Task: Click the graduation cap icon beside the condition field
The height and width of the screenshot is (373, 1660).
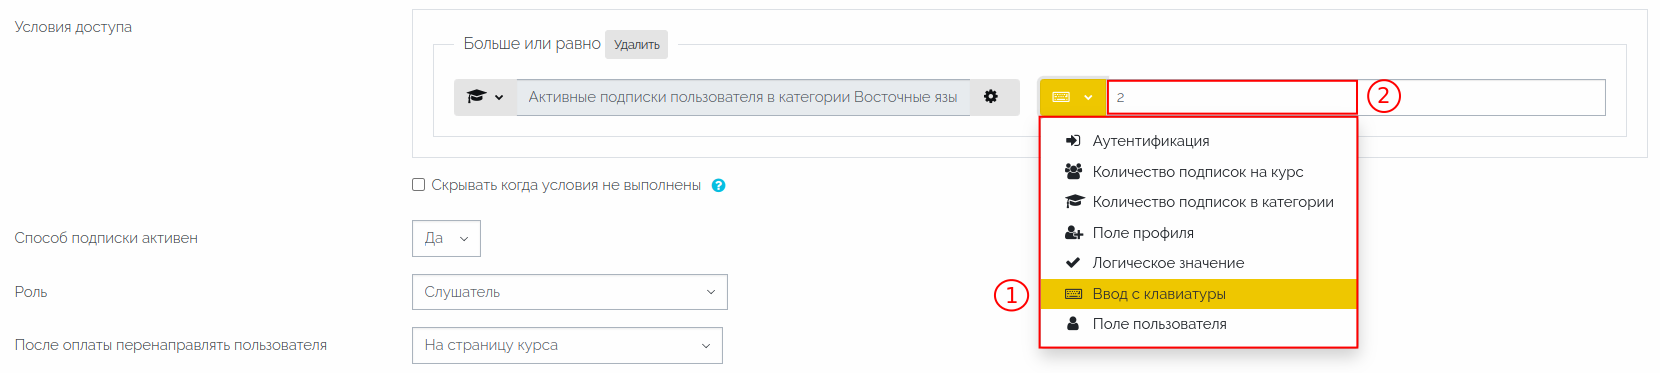Action: pyautogui.click(x=476, y=97)
